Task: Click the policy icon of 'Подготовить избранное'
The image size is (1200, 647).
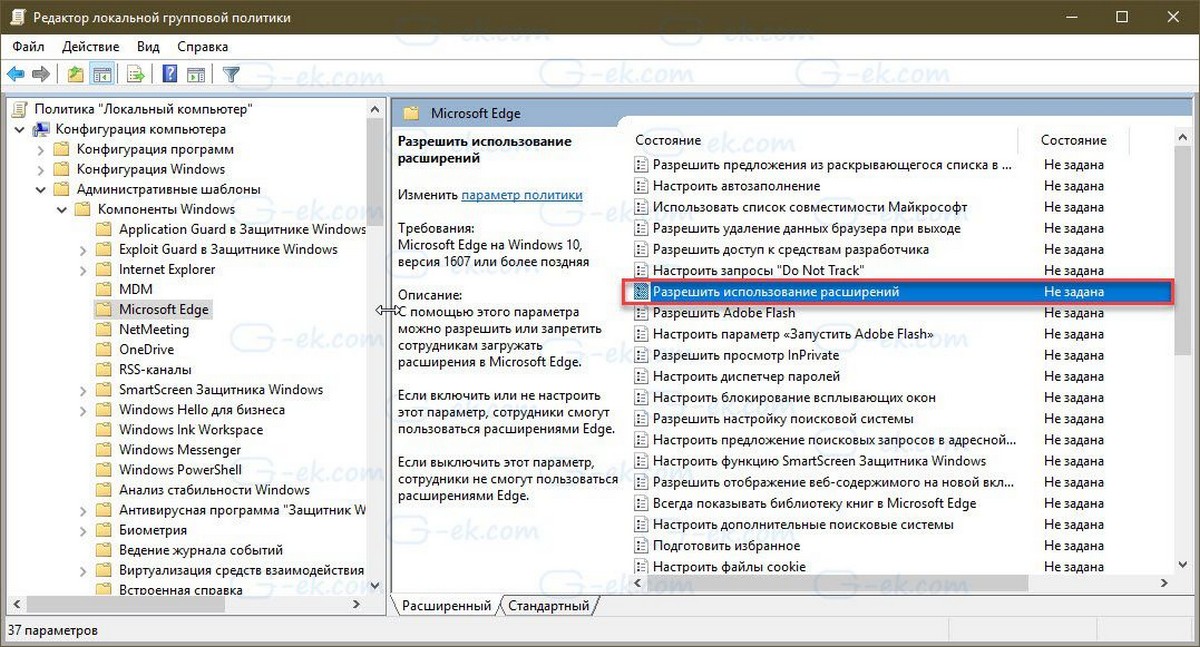Action: click(x=642, y=545)
